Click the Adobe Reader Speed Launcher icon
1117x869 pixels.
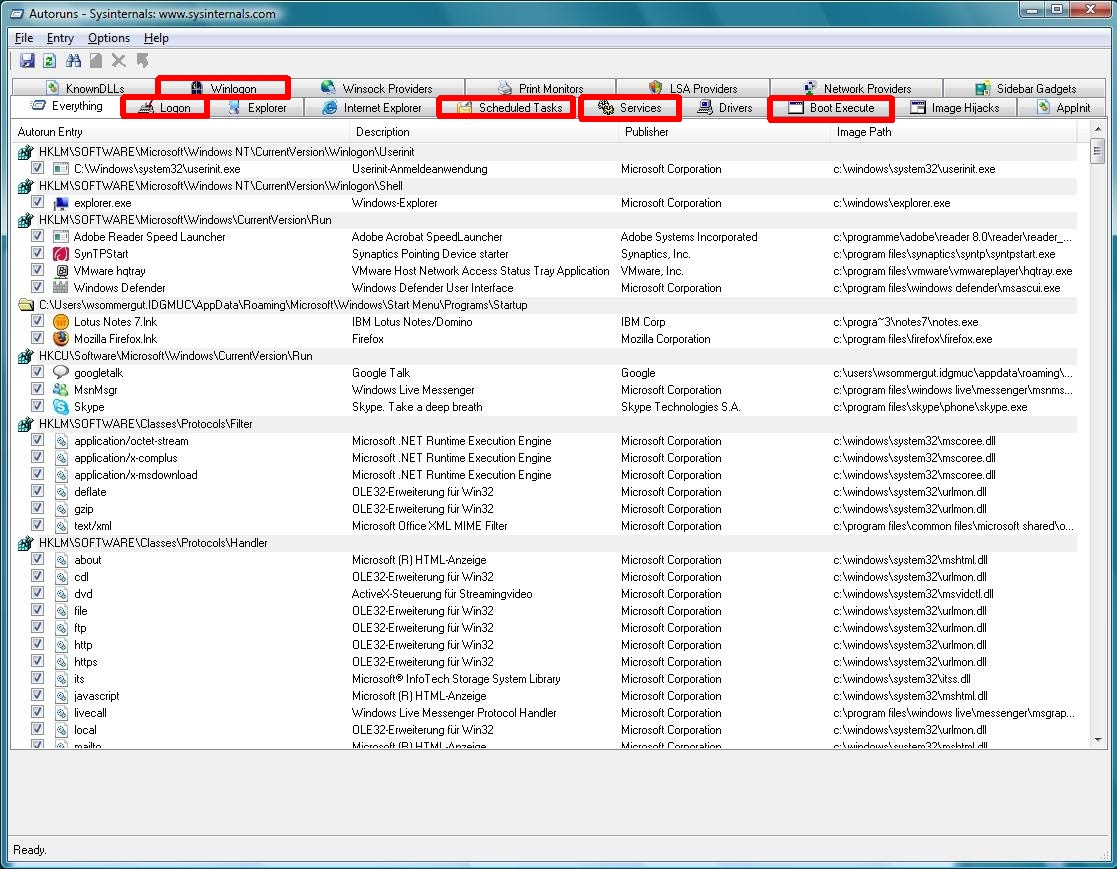point(61,236)
